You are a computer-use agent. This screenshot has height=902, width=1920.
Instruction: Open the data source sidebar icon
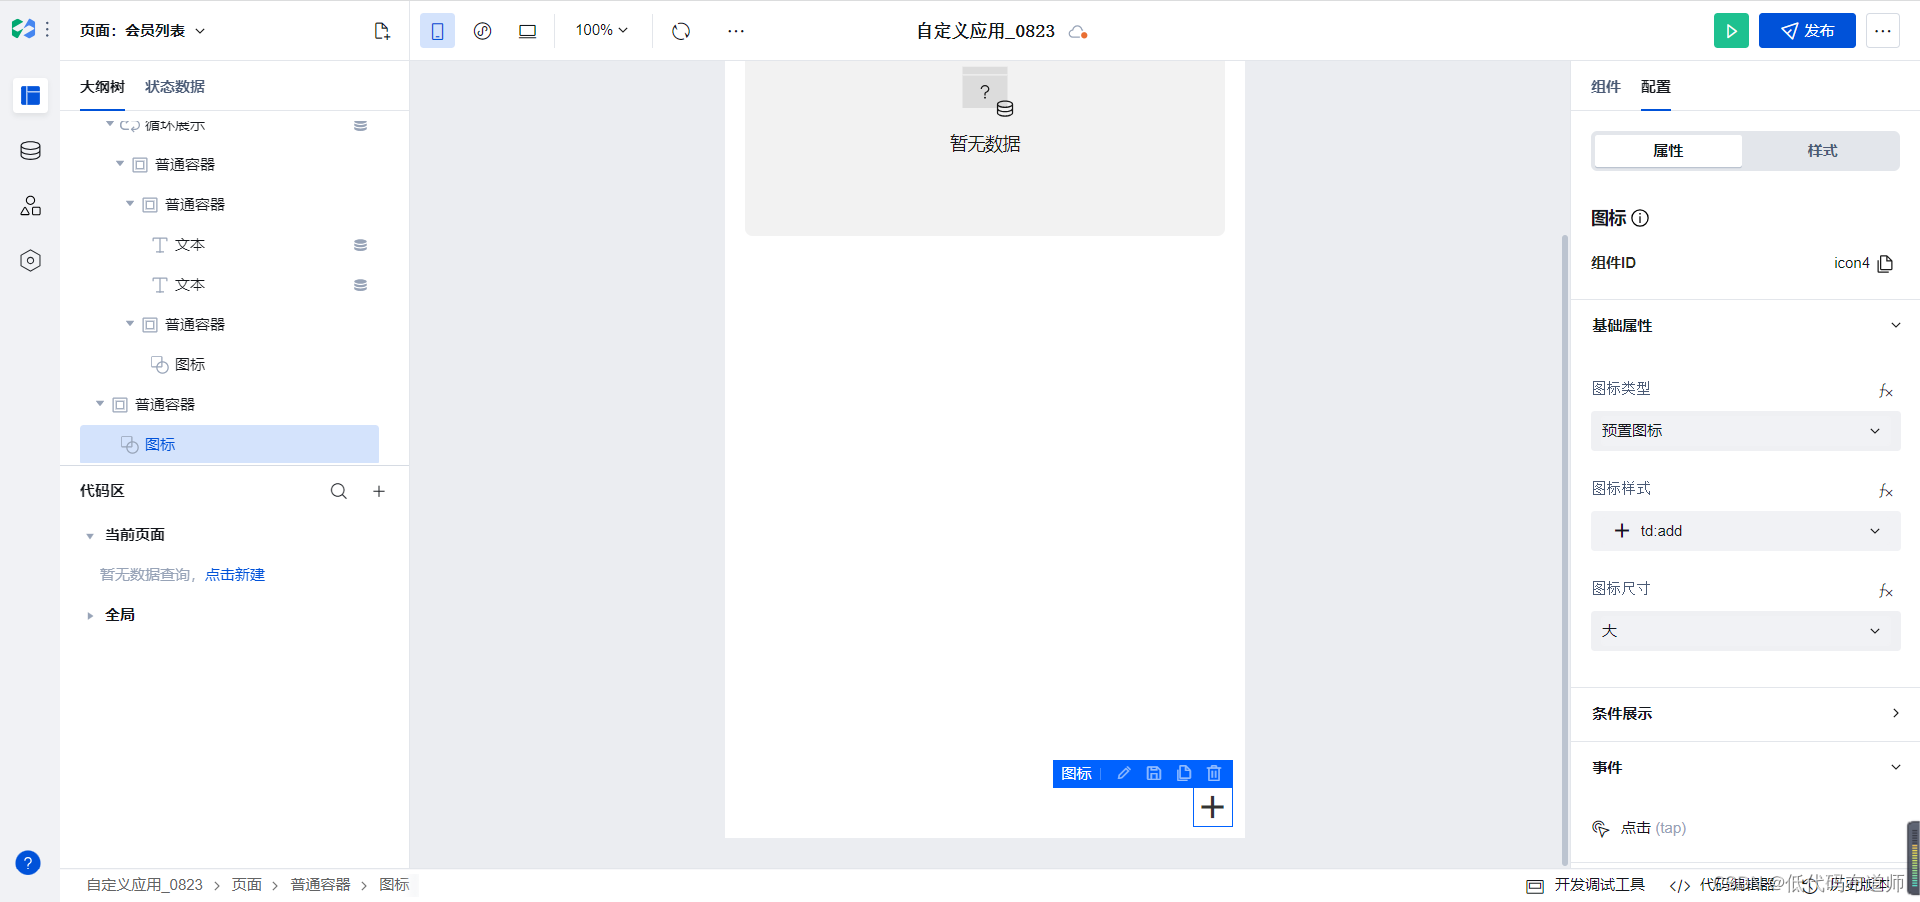[31, 151]
